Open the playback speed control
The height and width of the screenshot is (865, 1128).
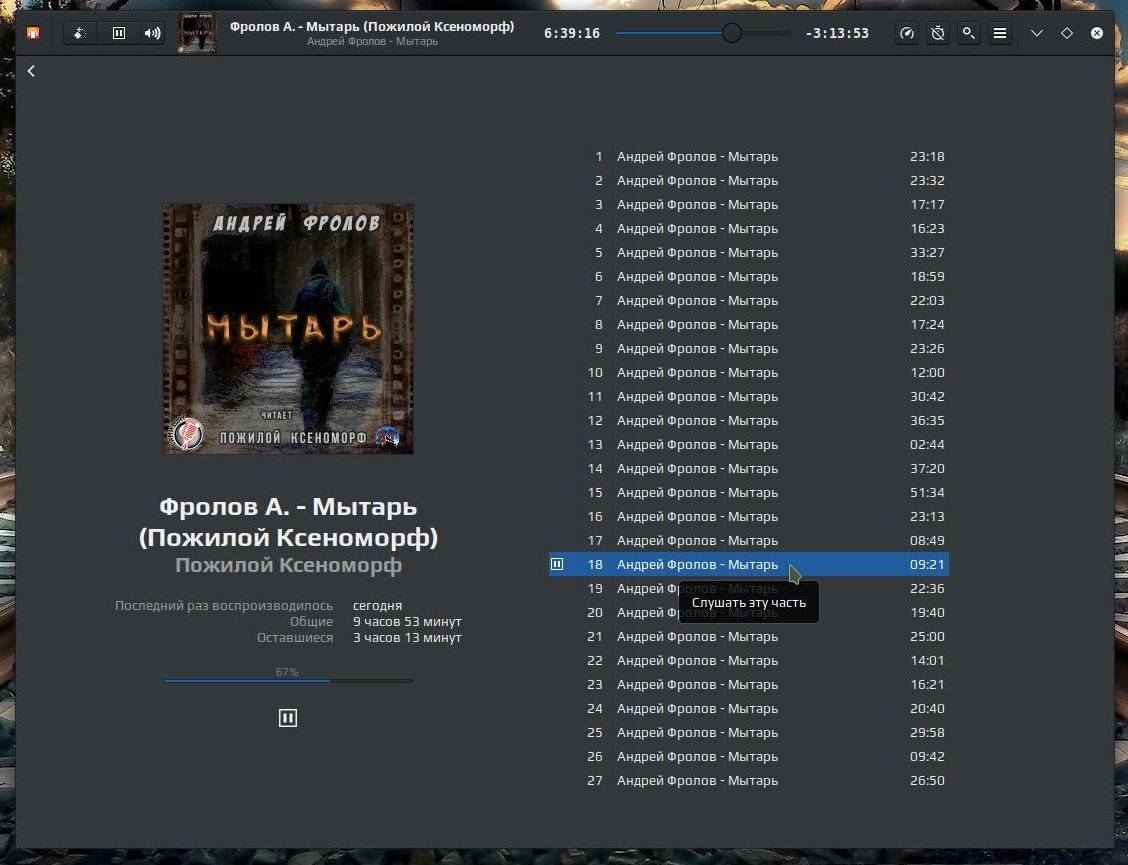tap(907, 33)
